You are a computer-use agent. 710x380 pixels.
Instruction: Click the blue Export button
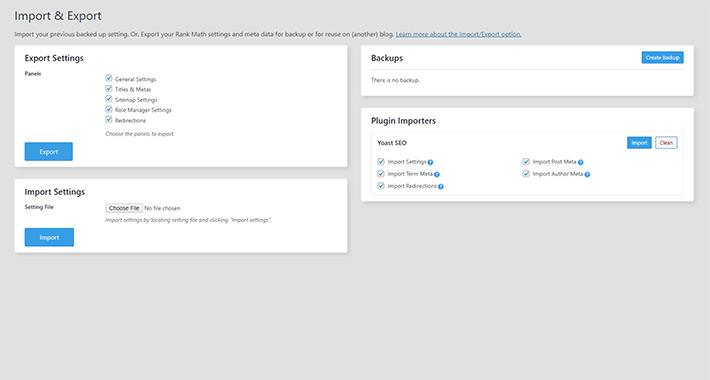(48, 152)
